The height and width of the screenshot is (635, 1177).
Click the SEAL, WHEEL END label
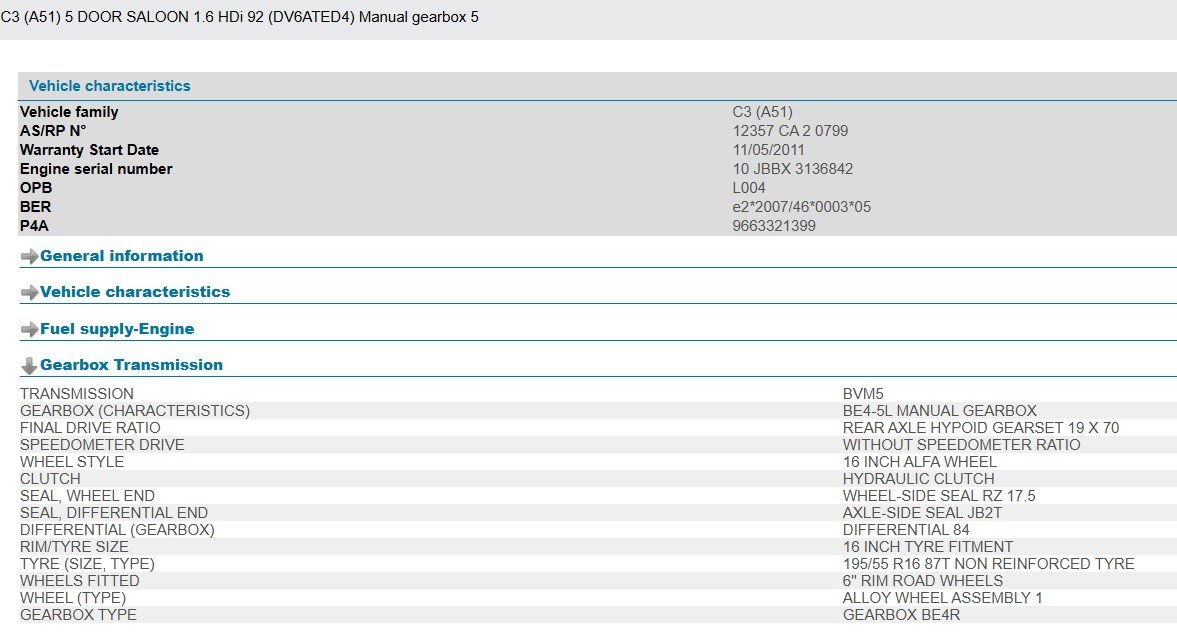click(87, 496)
